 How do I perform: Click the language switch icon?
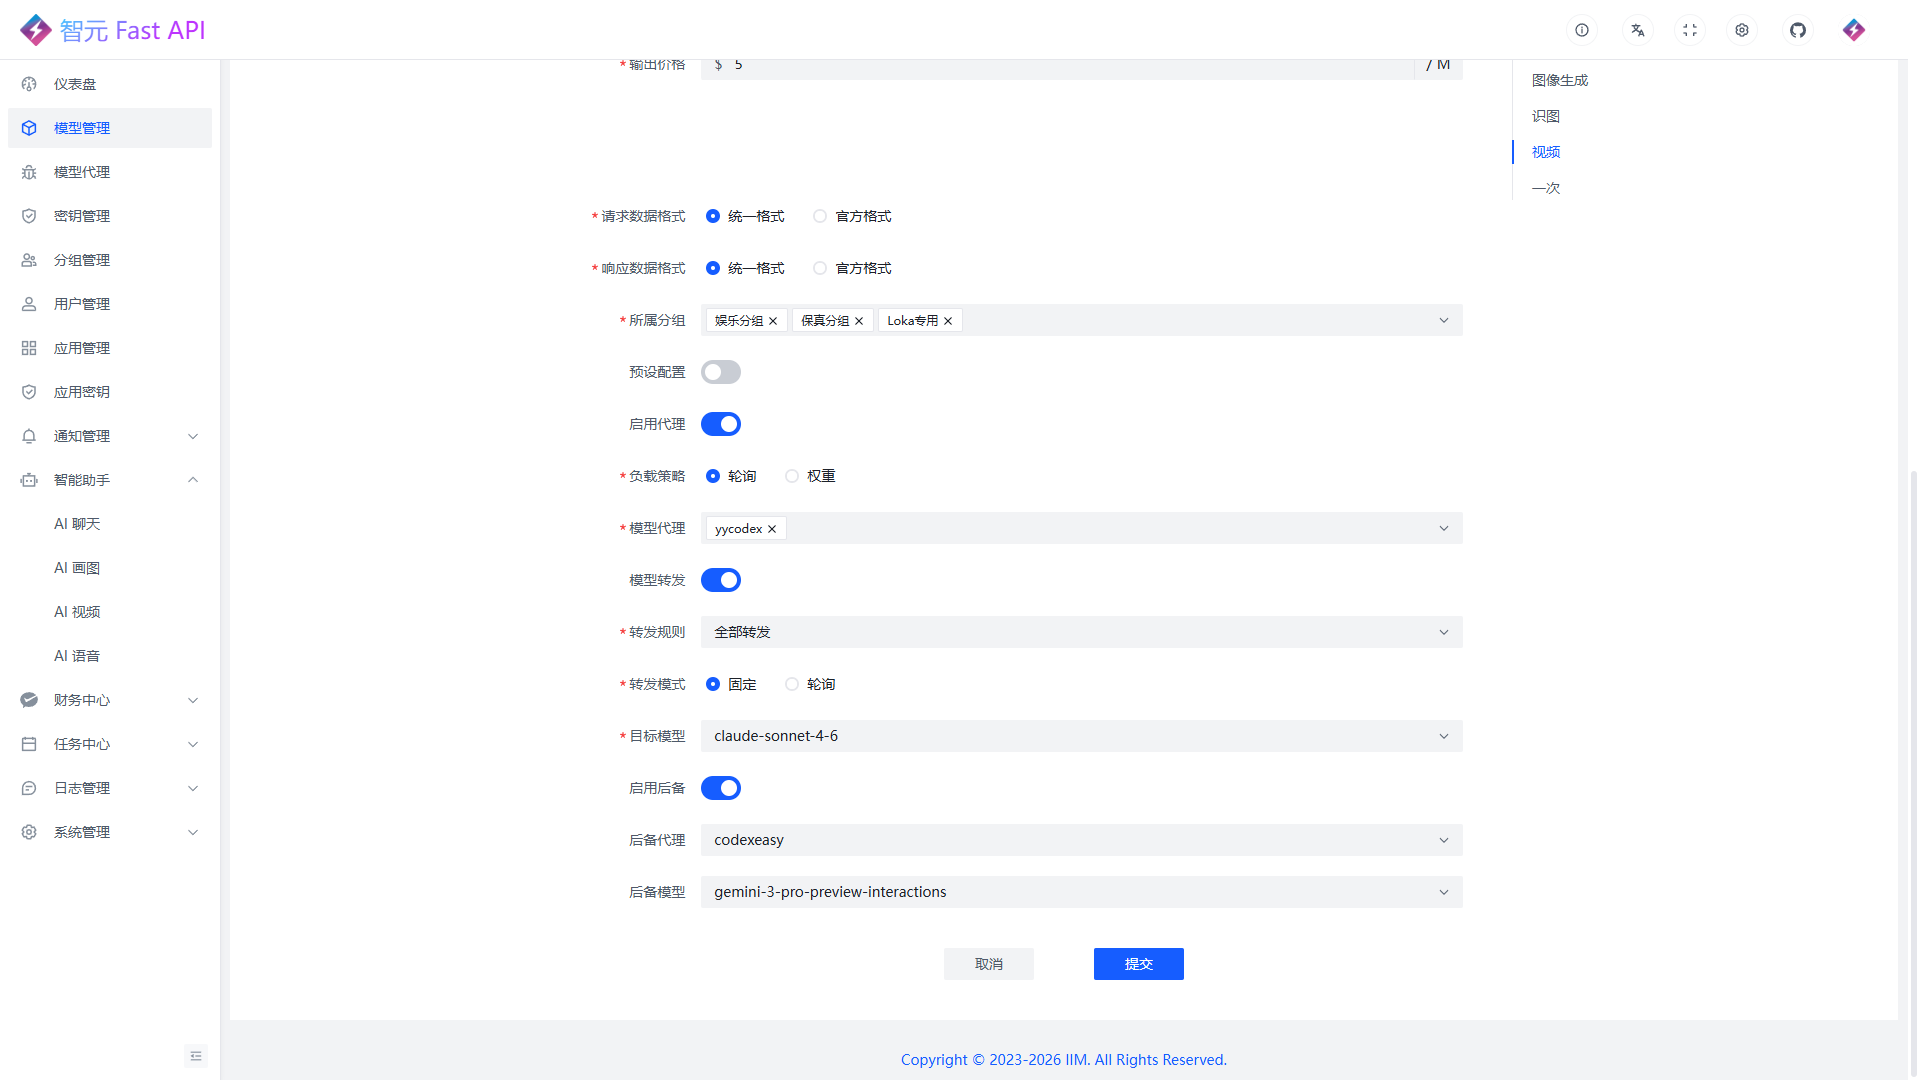click(x=1637, y=30)
